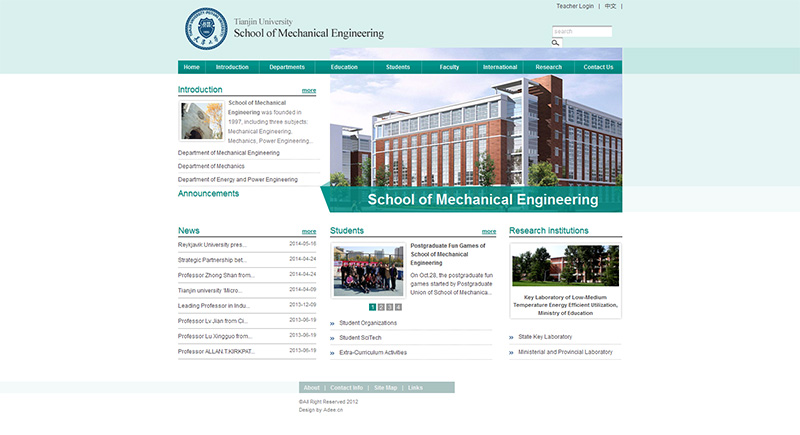
Task: Expand the News section via more
Action: [309, 232]
